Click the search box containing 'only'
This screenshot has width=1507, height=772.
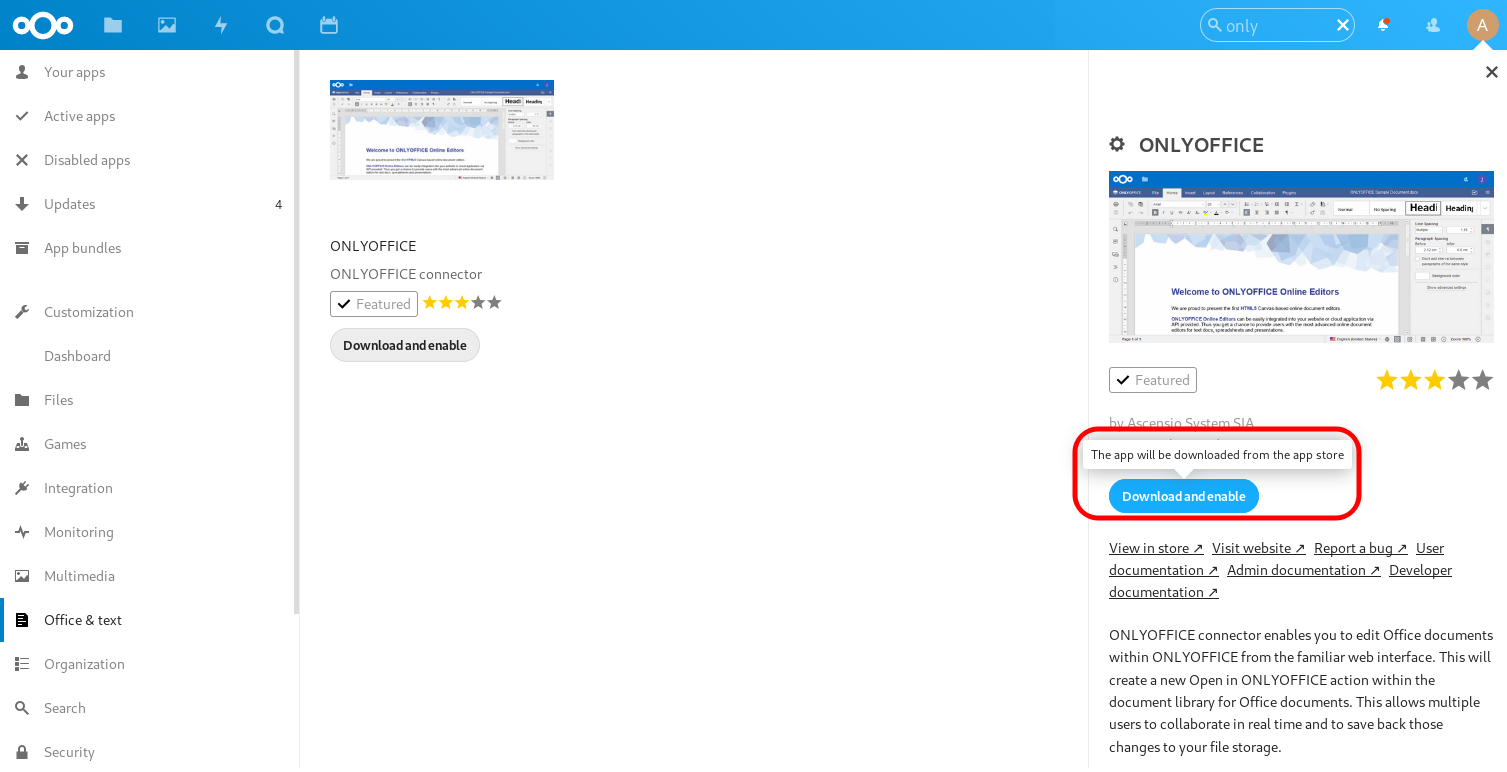[1277, 25]
